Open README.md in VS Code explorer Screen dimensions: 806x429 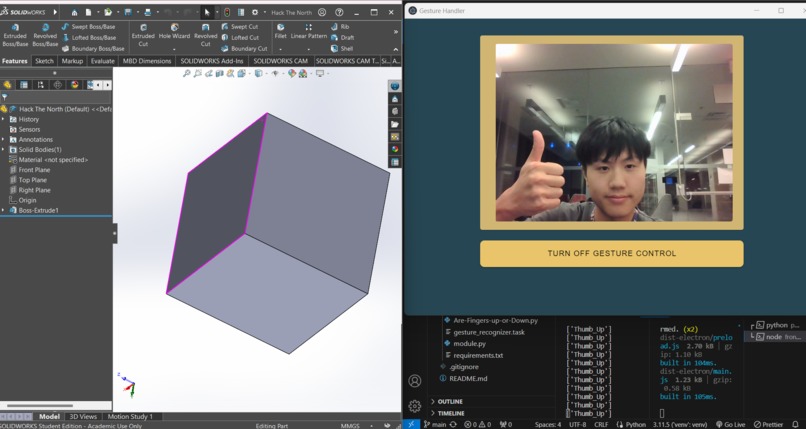coord(463,378)
